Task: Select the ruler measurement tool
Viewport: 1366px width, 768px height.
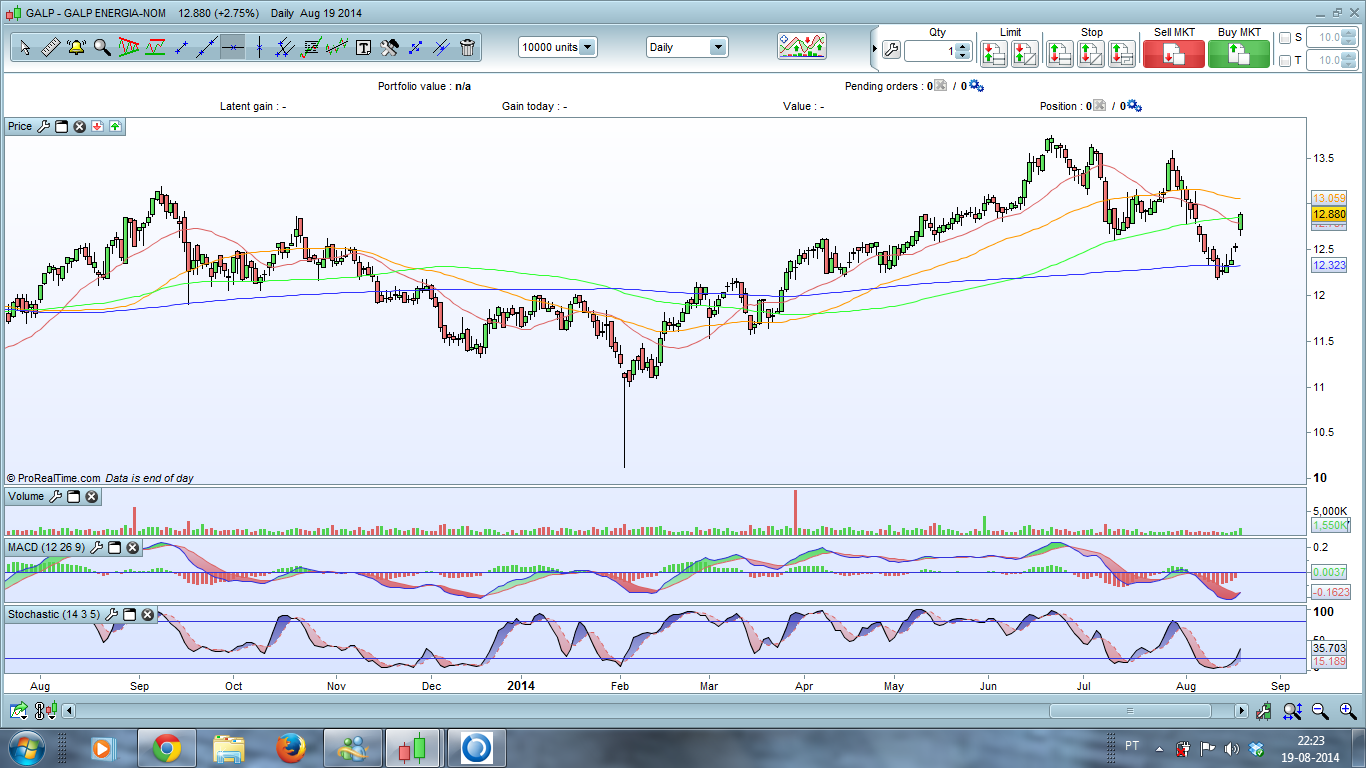Action: 50,47
